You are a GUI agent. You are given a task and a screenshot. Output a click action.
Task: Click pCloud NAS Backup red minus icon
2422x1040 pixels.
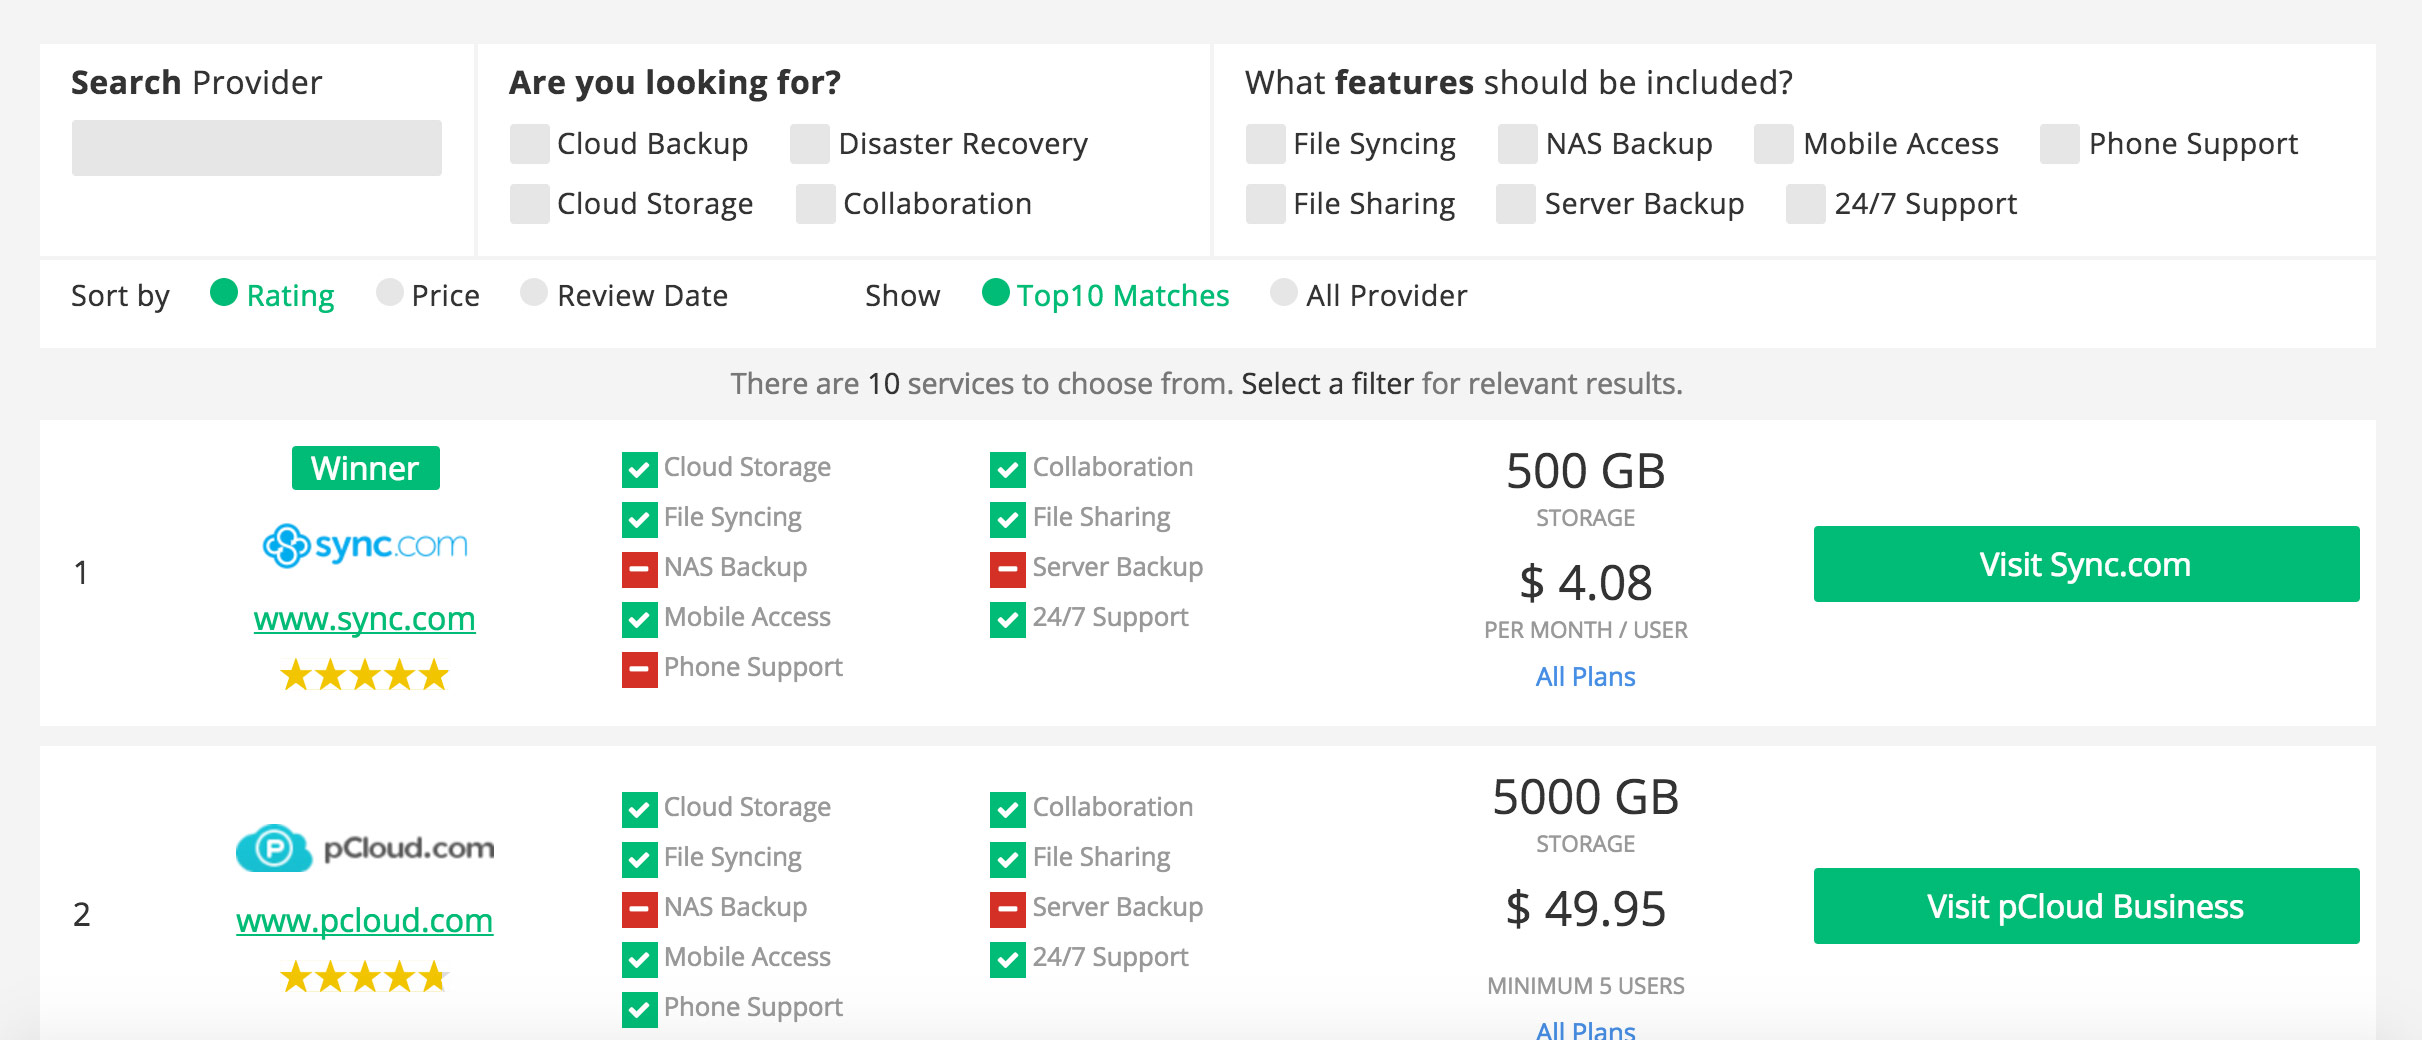pos(639,909)
